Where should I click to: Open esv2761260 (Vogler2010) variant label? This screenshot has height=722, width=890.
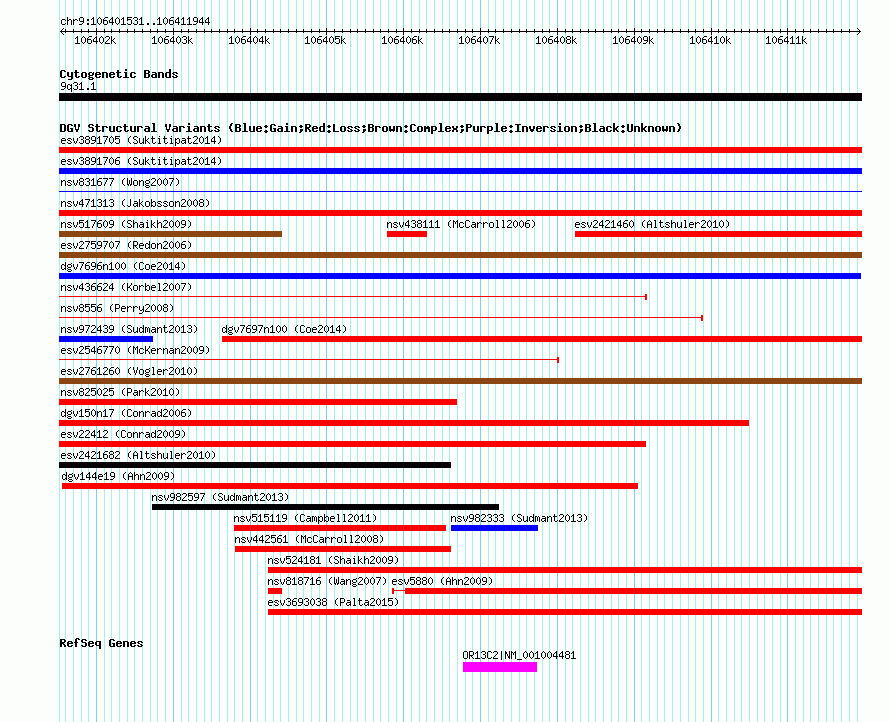coord(129,371)
